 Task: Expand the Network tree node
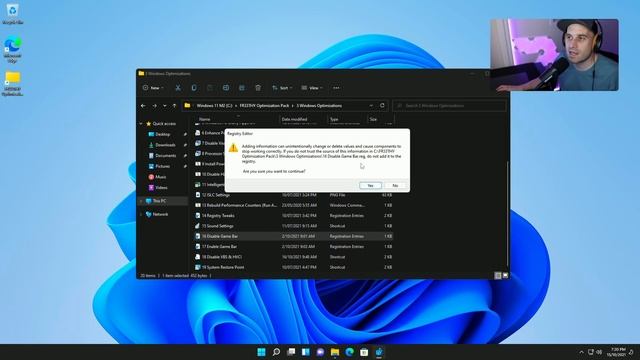coord(141,214)
